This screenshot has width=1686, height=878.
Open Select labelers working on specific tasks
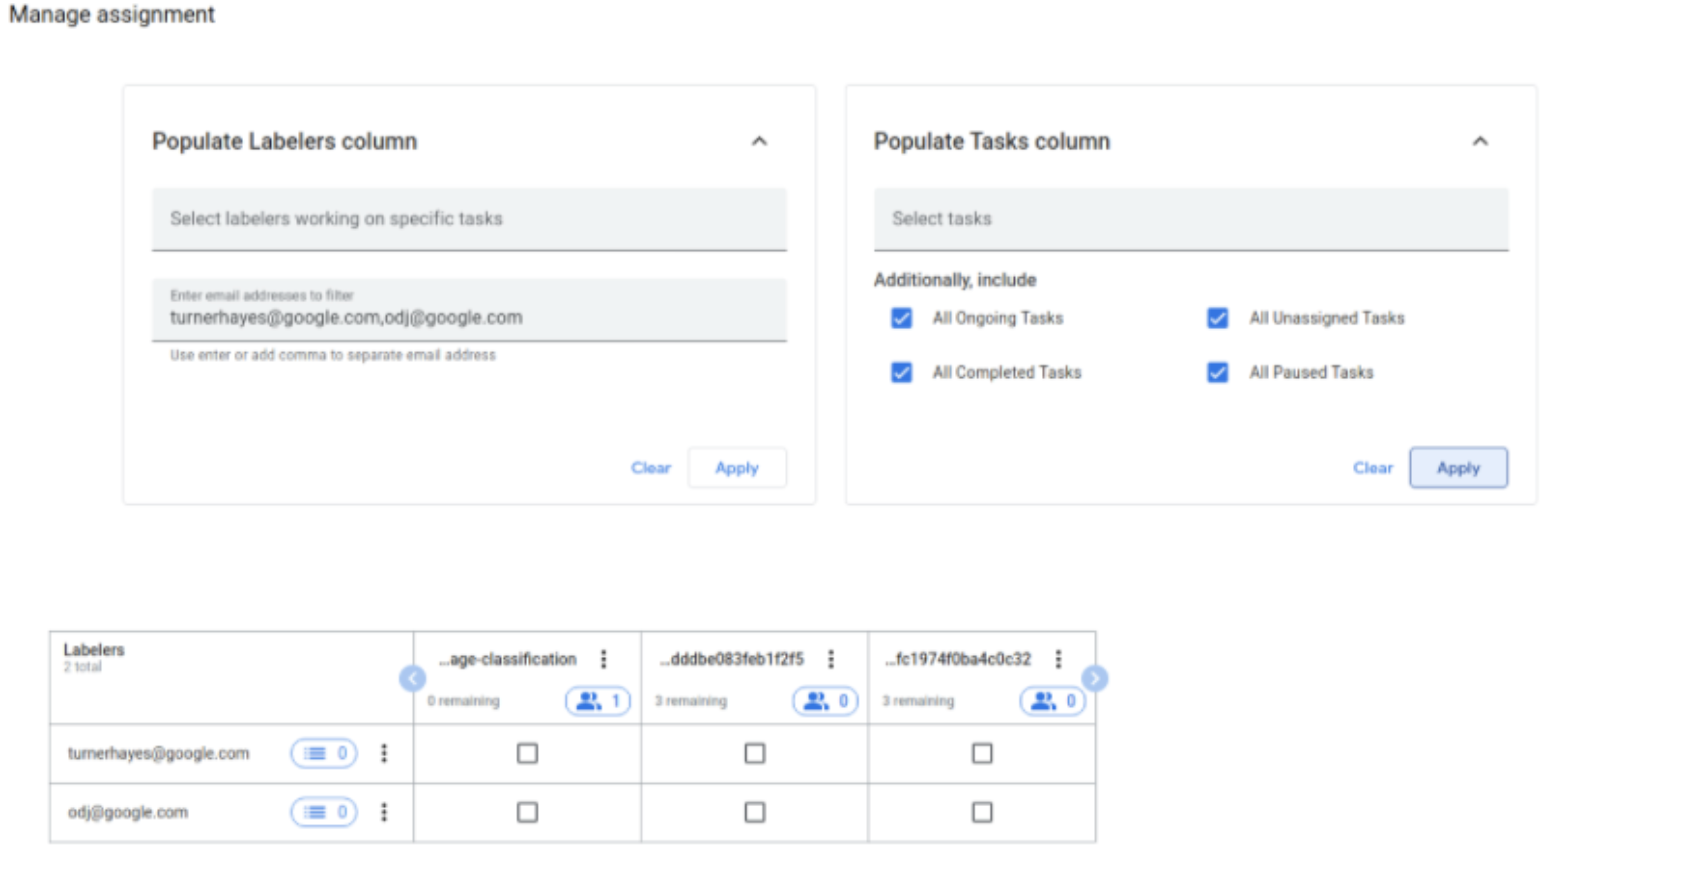(469, 219)
